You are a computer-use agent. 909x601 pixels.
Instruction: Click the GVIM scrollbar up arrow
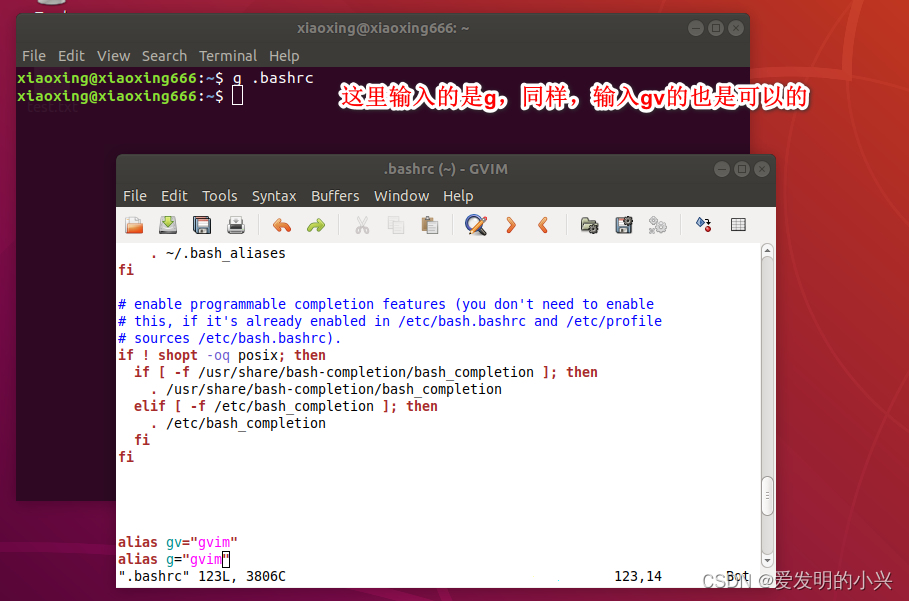(x=767, y=250)
